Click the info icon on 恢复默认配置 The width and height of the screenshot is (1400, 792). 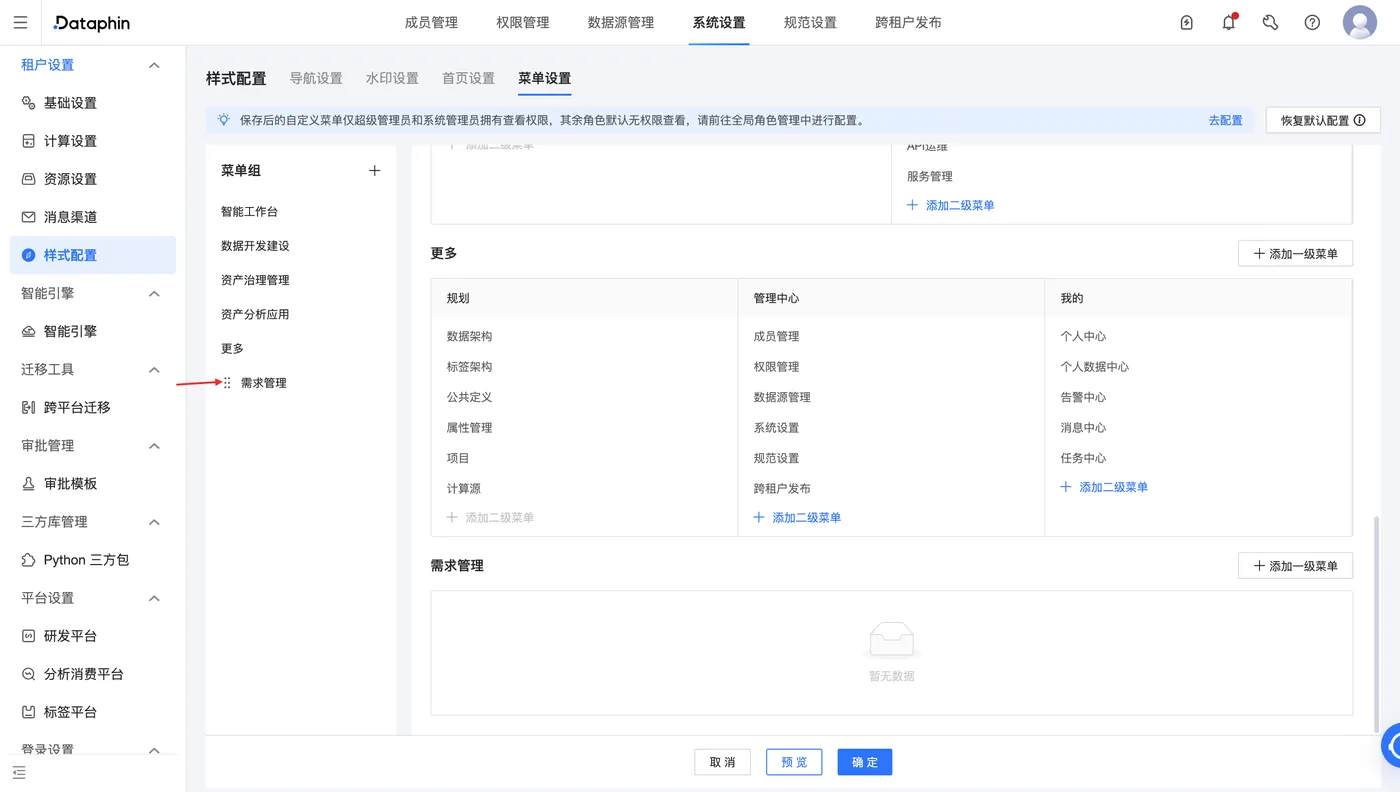tap(1359, 120)
